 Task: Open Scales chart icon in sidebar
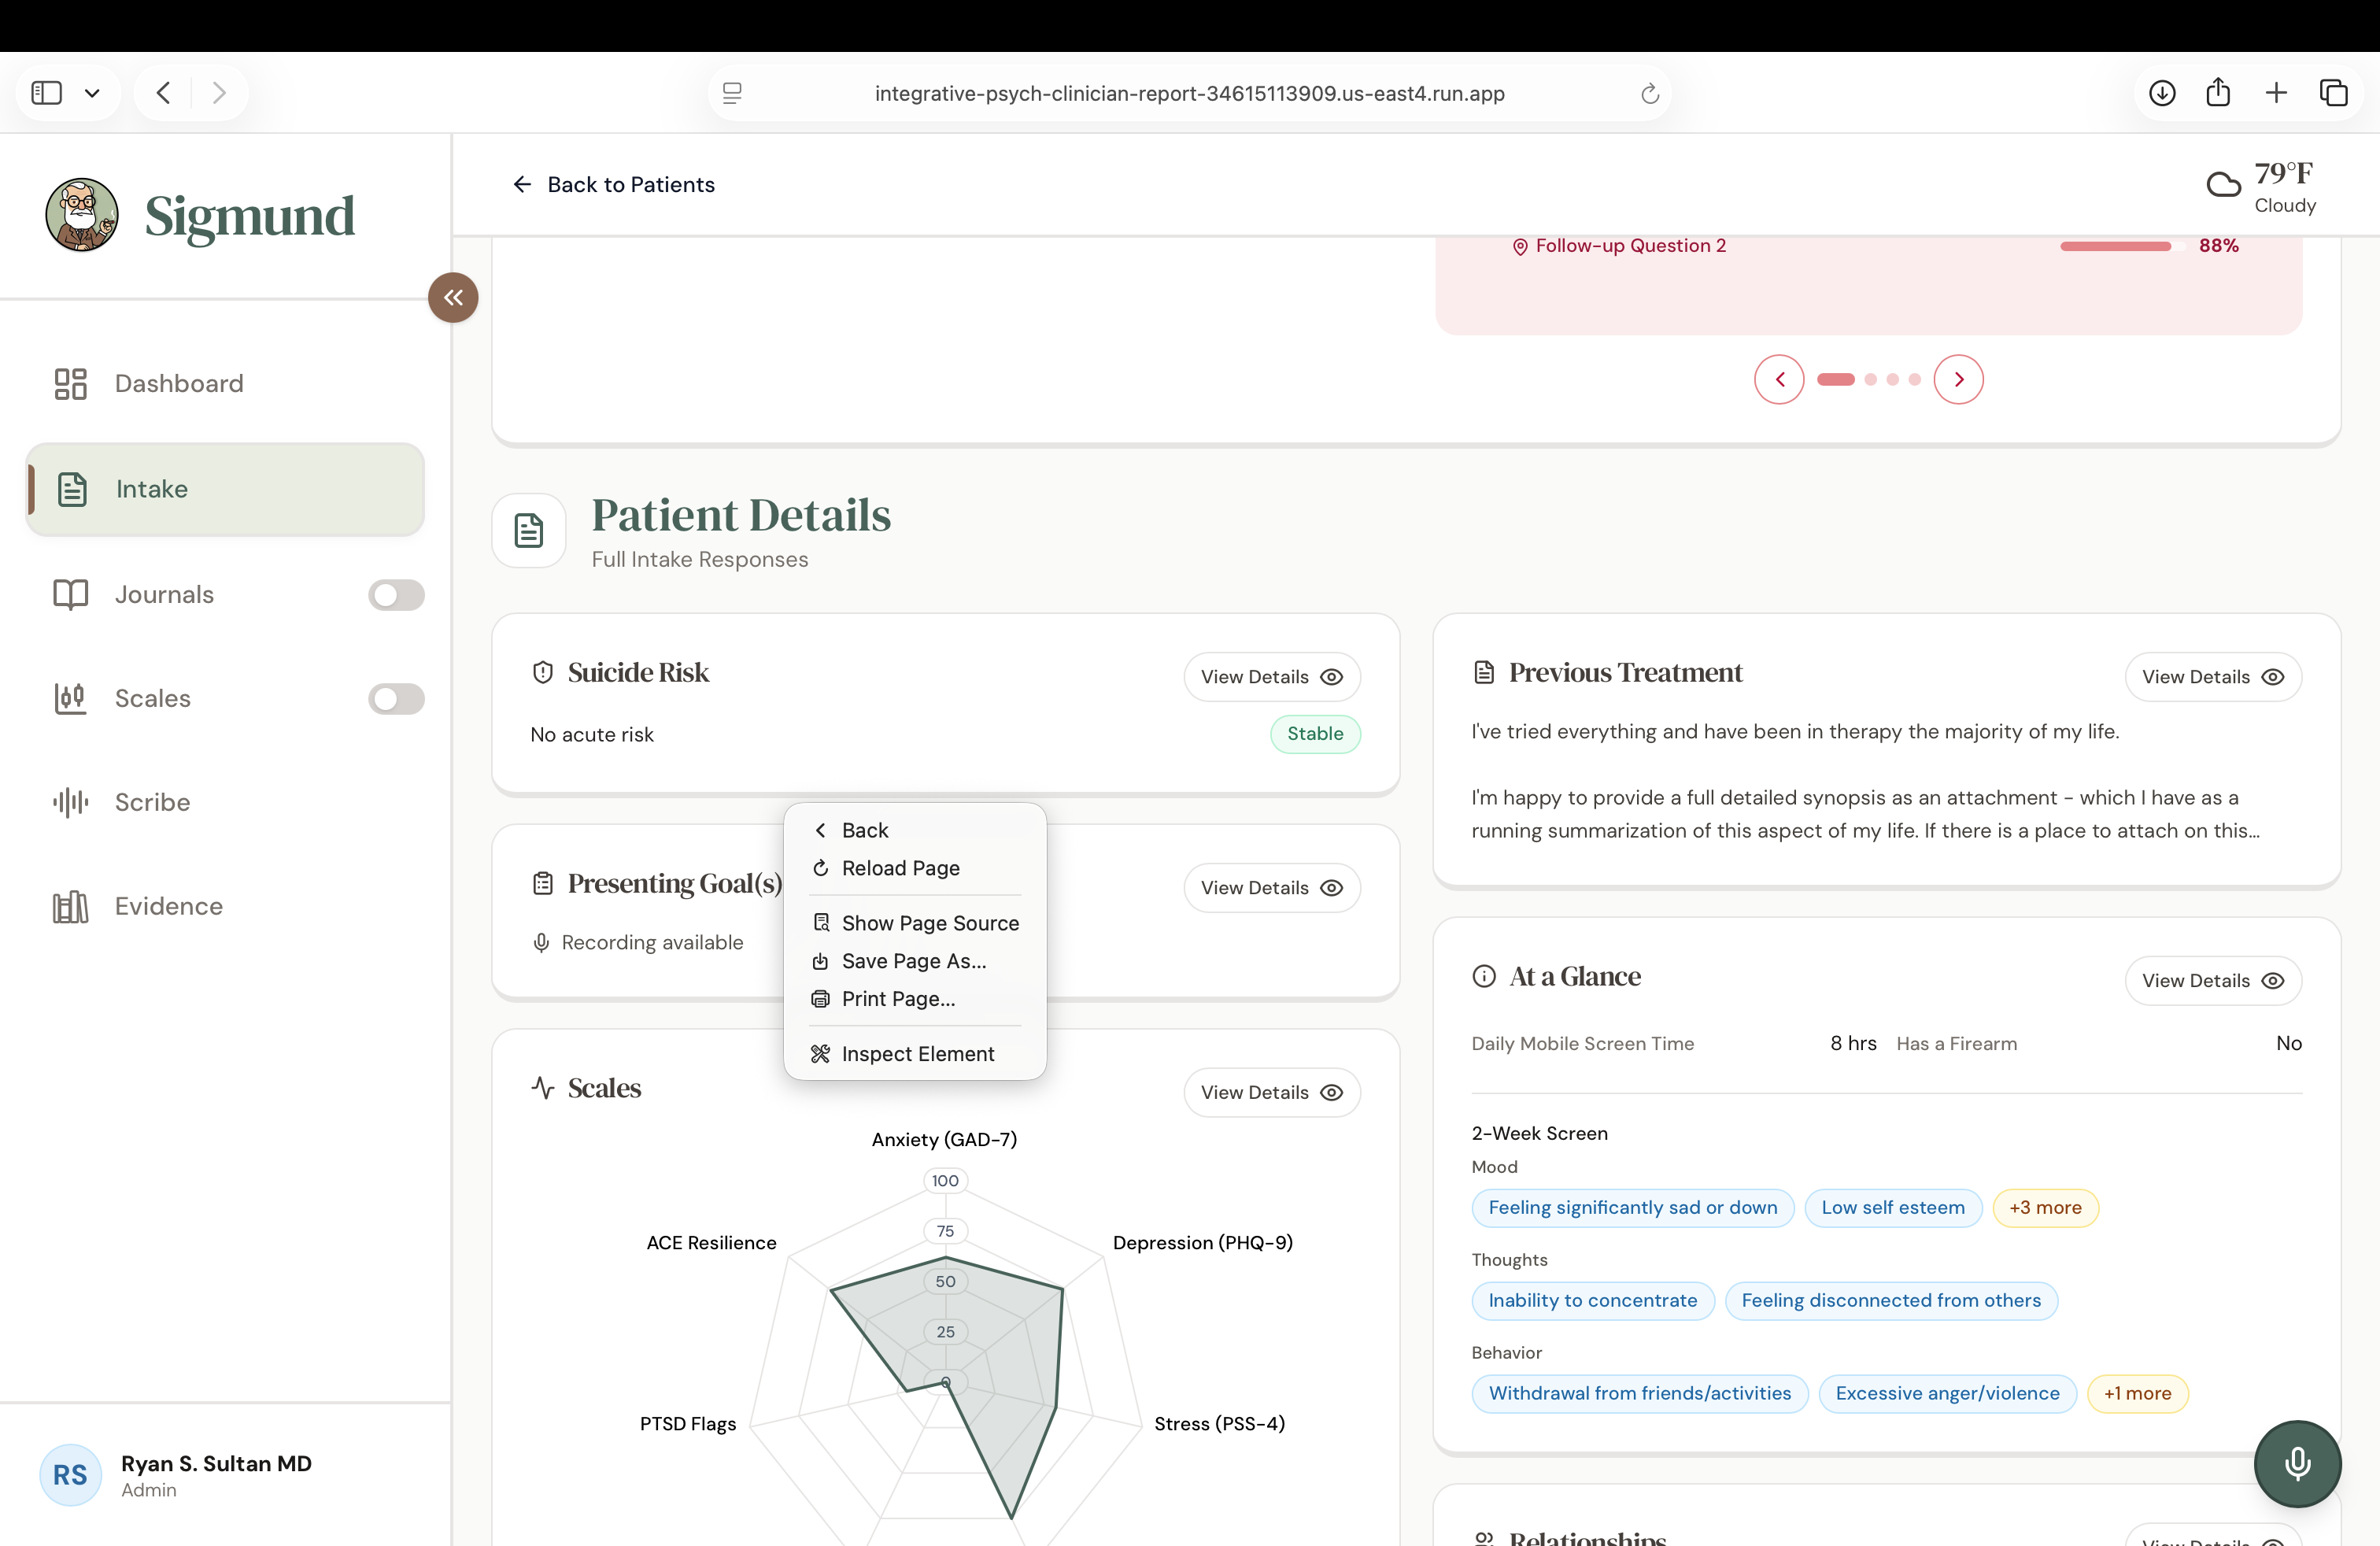[70, 698]
